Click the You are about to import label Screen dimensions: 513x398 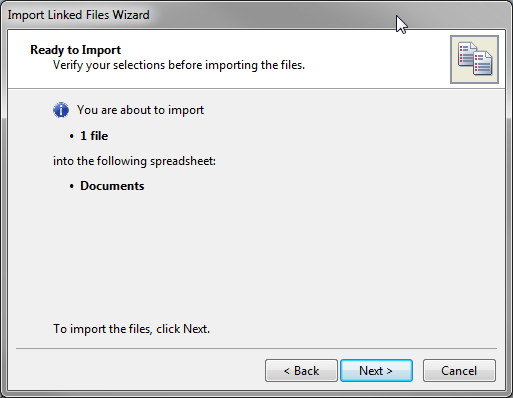click(x=140, y=110)
